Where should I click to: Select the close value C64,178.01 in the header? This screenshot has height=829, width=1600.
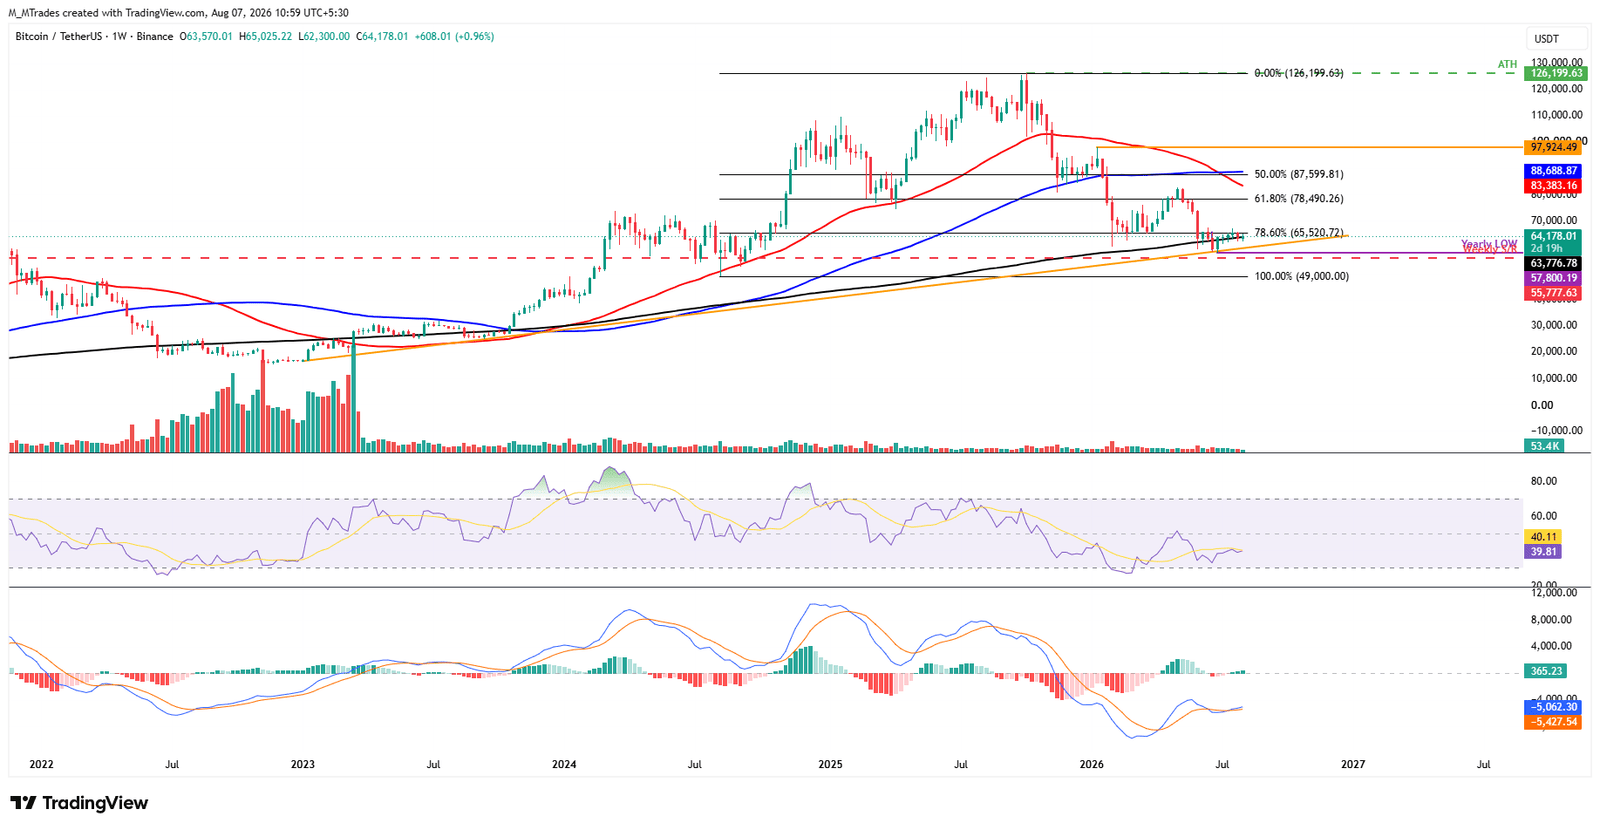coord(381,36)
